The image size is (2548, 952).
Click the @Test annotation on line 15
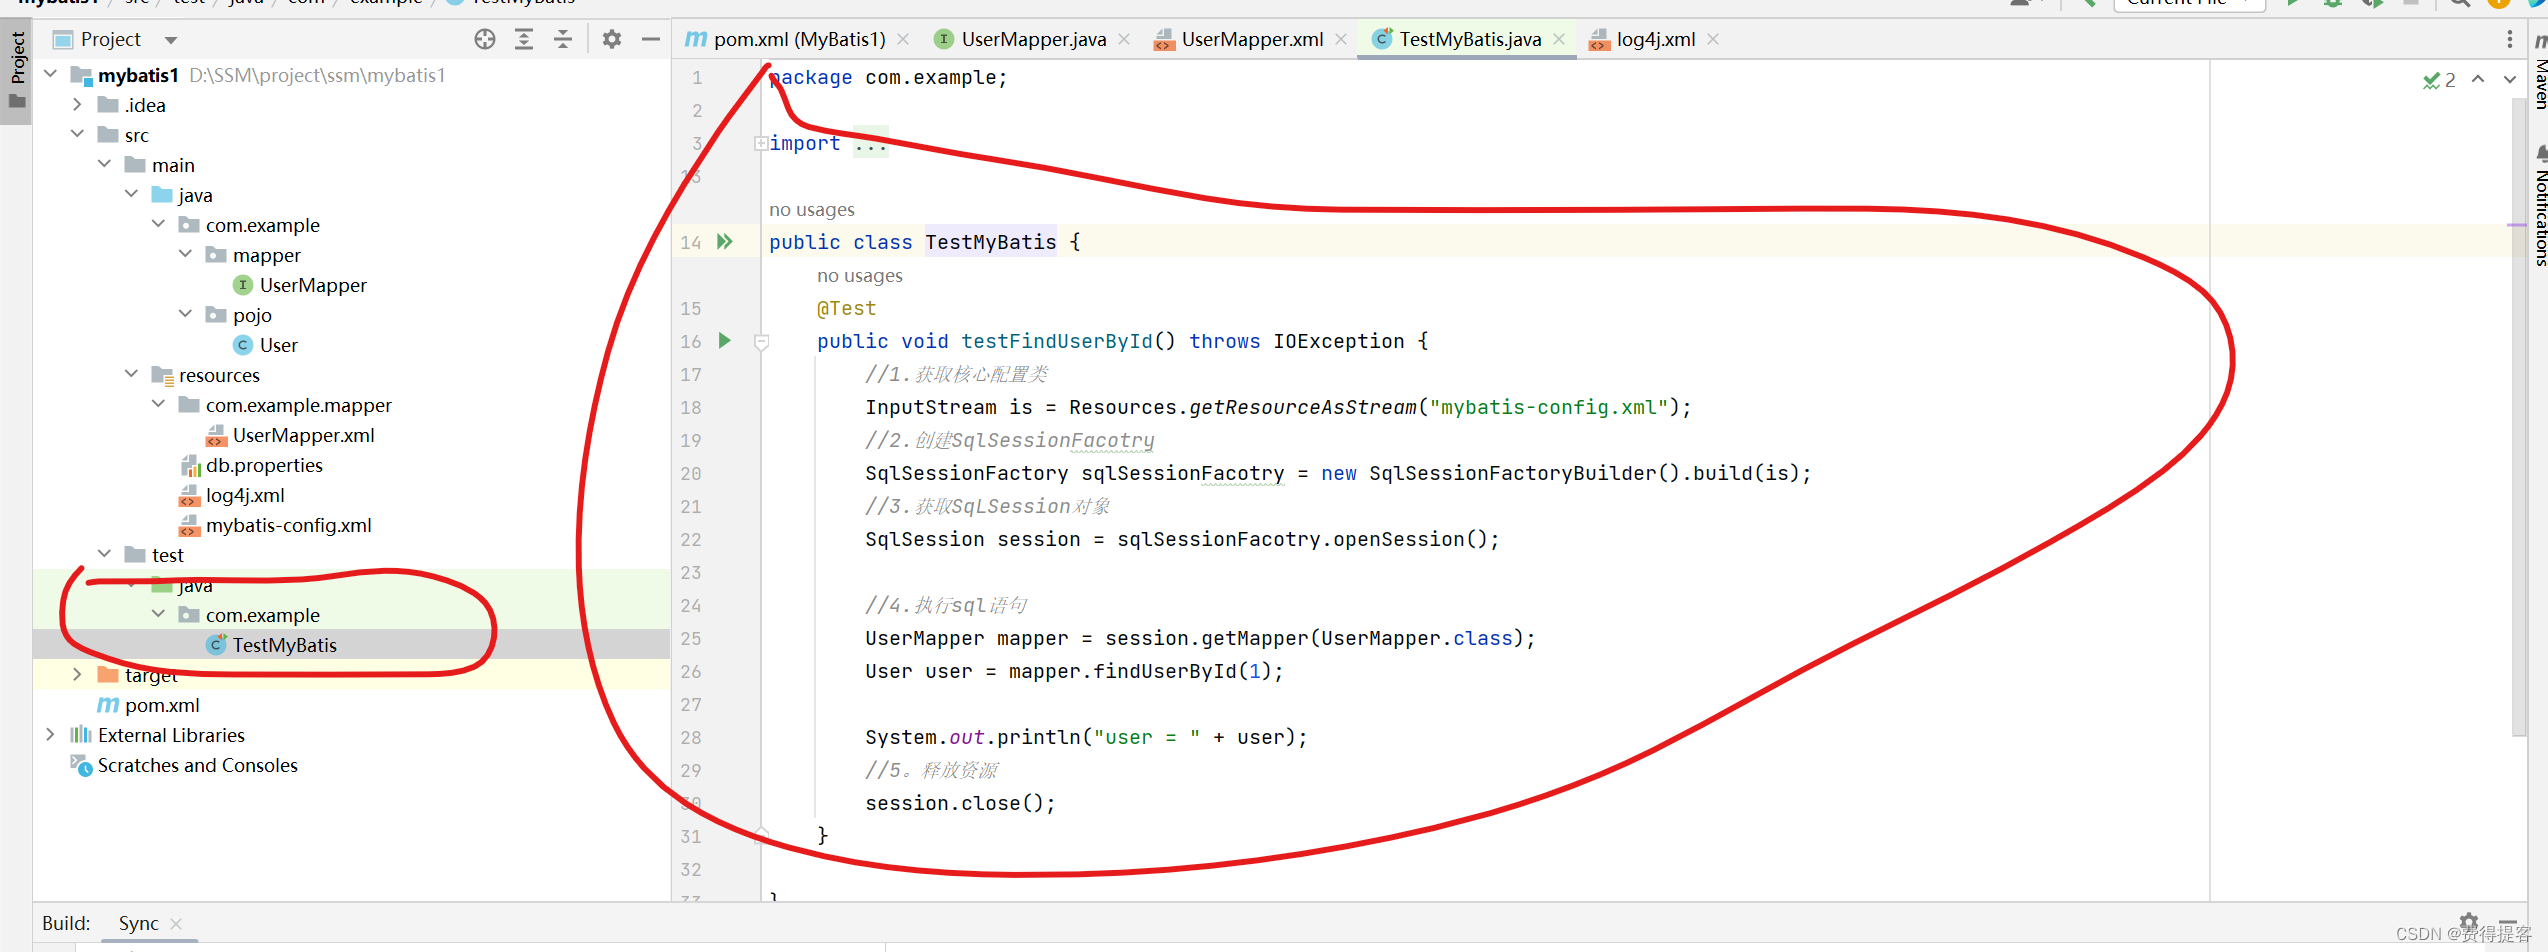(x=846, y=308)
